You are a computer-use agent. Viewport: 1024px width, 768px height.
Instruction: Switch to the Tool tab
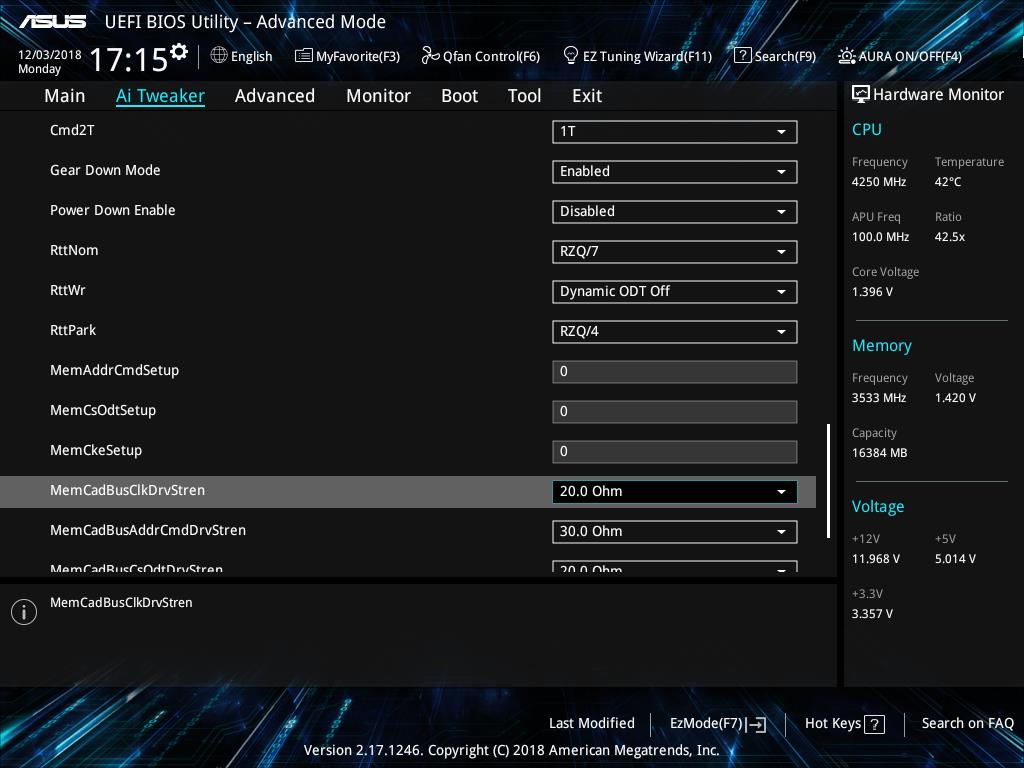524,96
